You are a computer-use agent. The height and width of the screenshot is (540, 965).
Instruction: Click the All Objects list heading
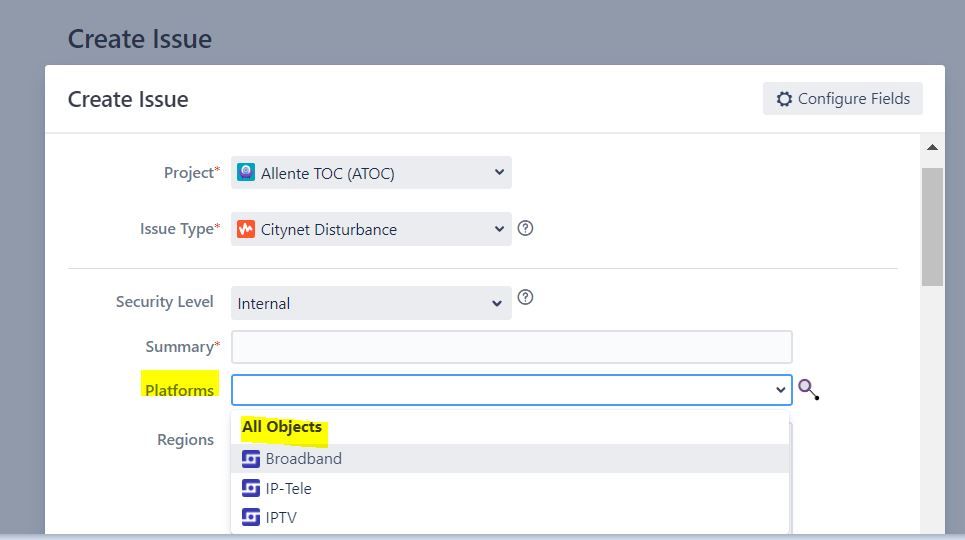[x=282, y=427]
